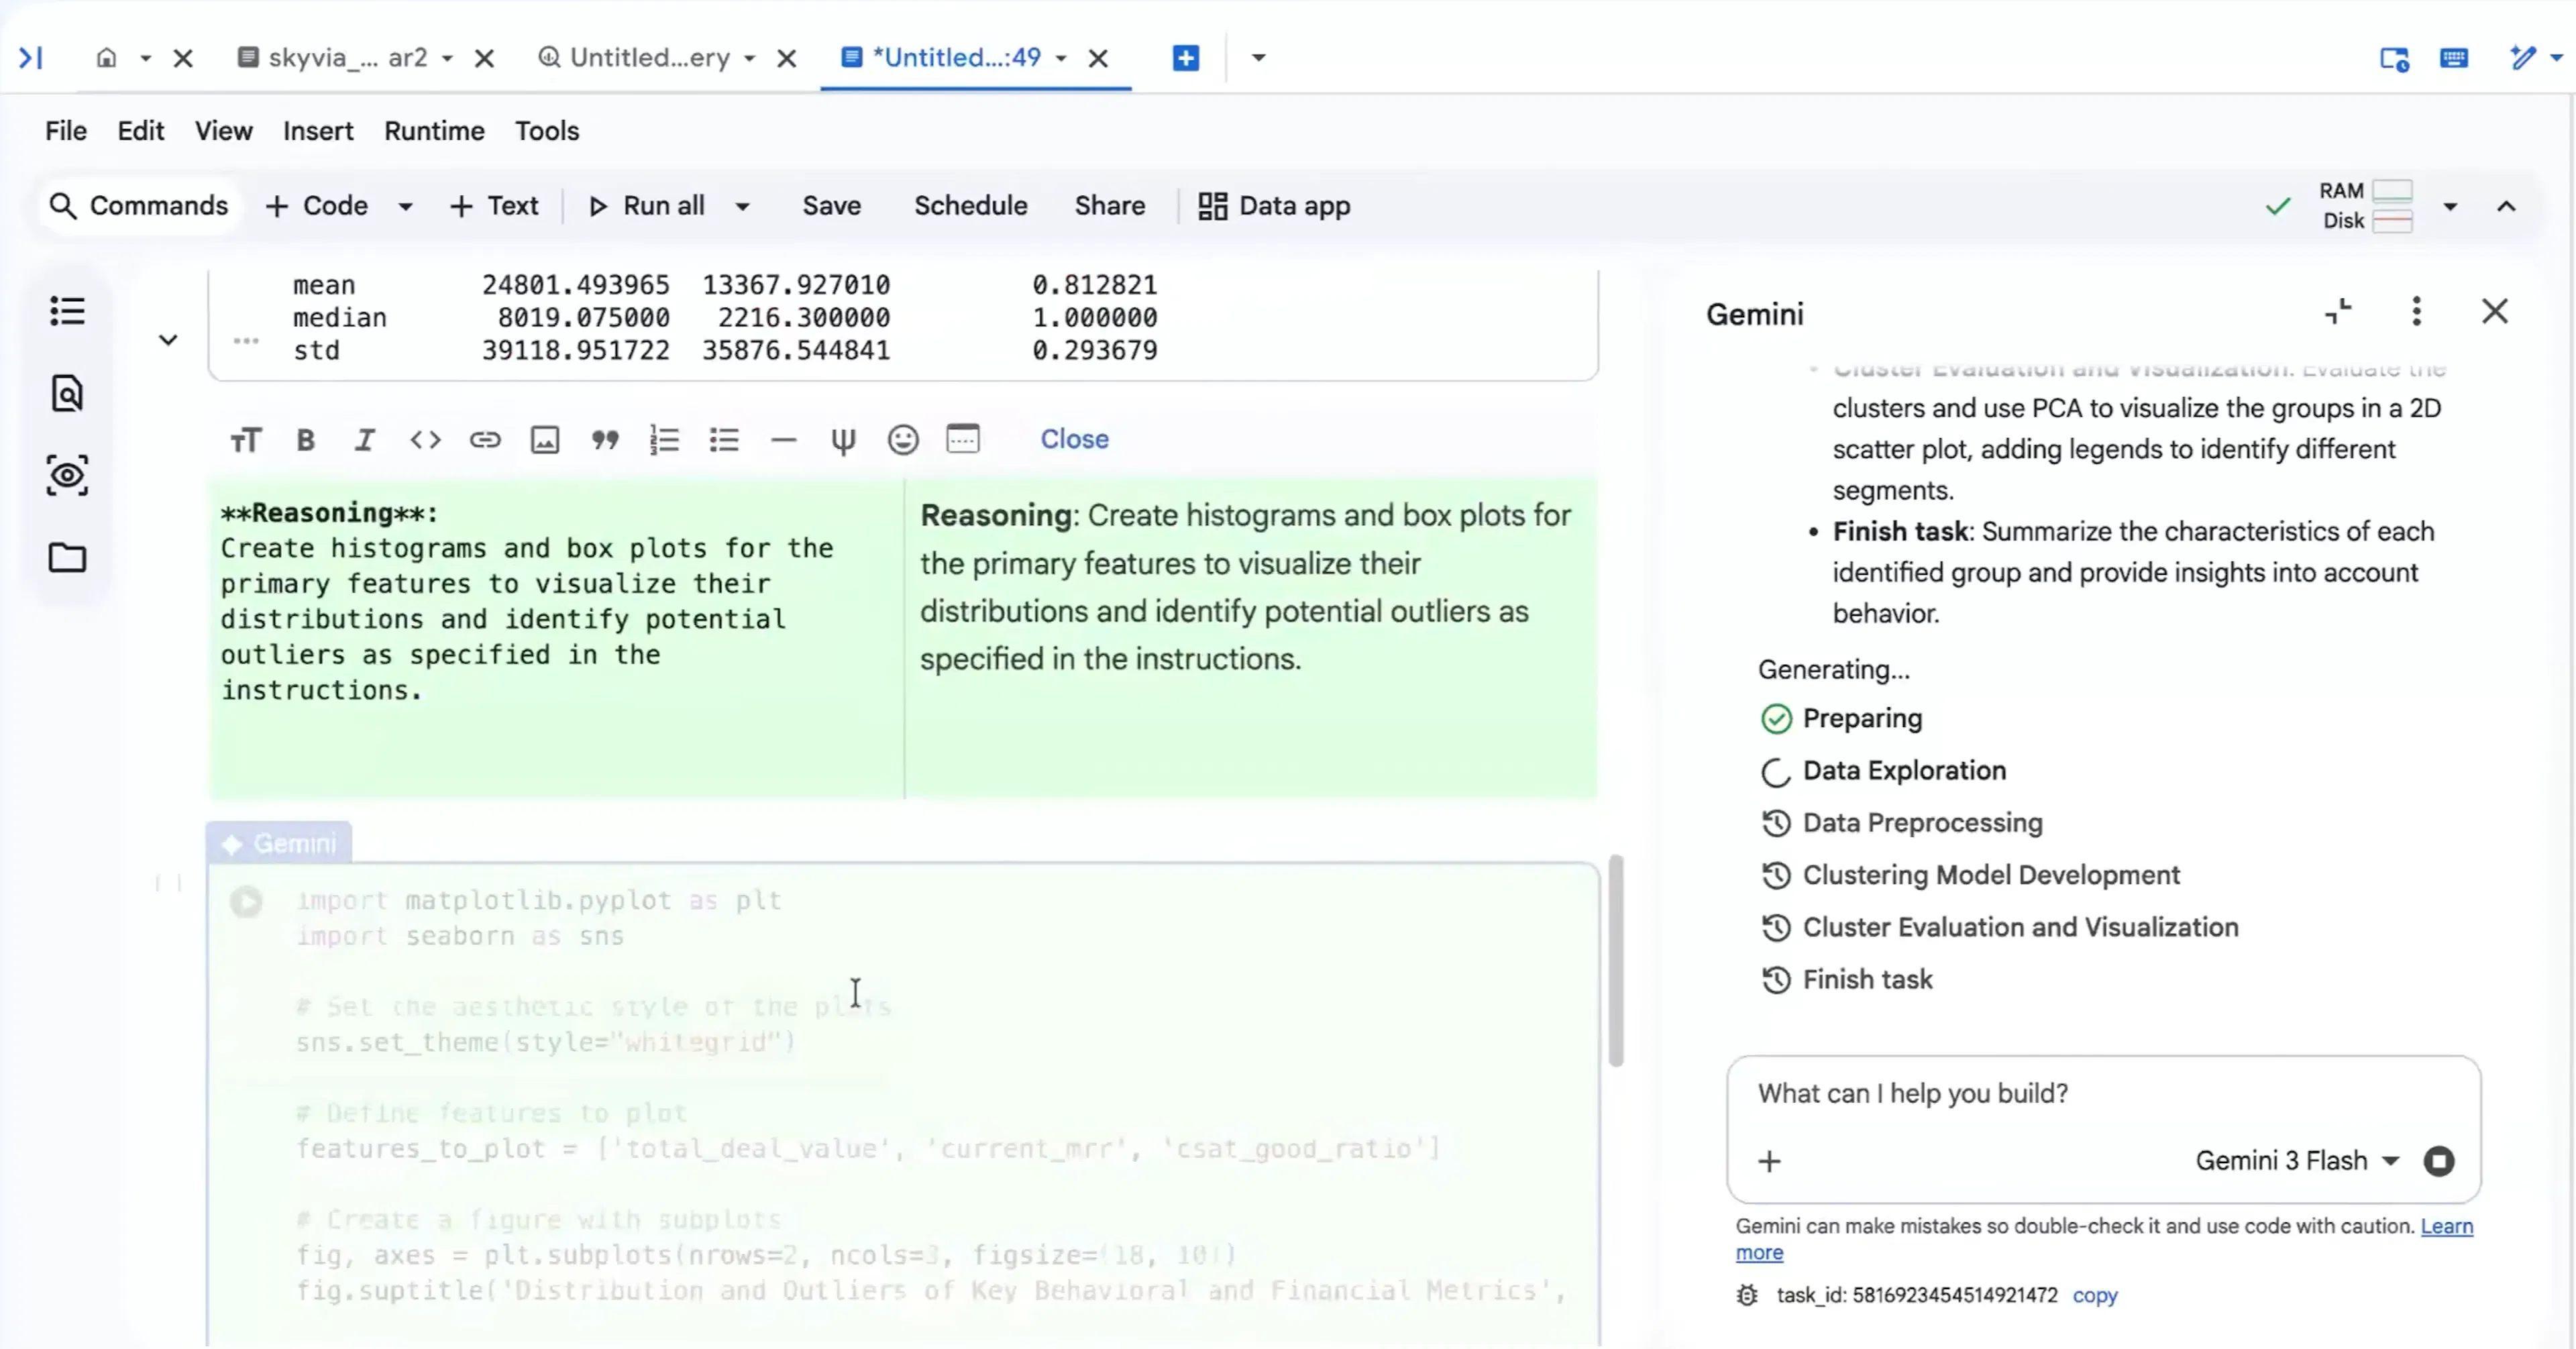Follow the Learn more link
This screenshot has width=2576, height=1349.
tap(2446, 1226)
